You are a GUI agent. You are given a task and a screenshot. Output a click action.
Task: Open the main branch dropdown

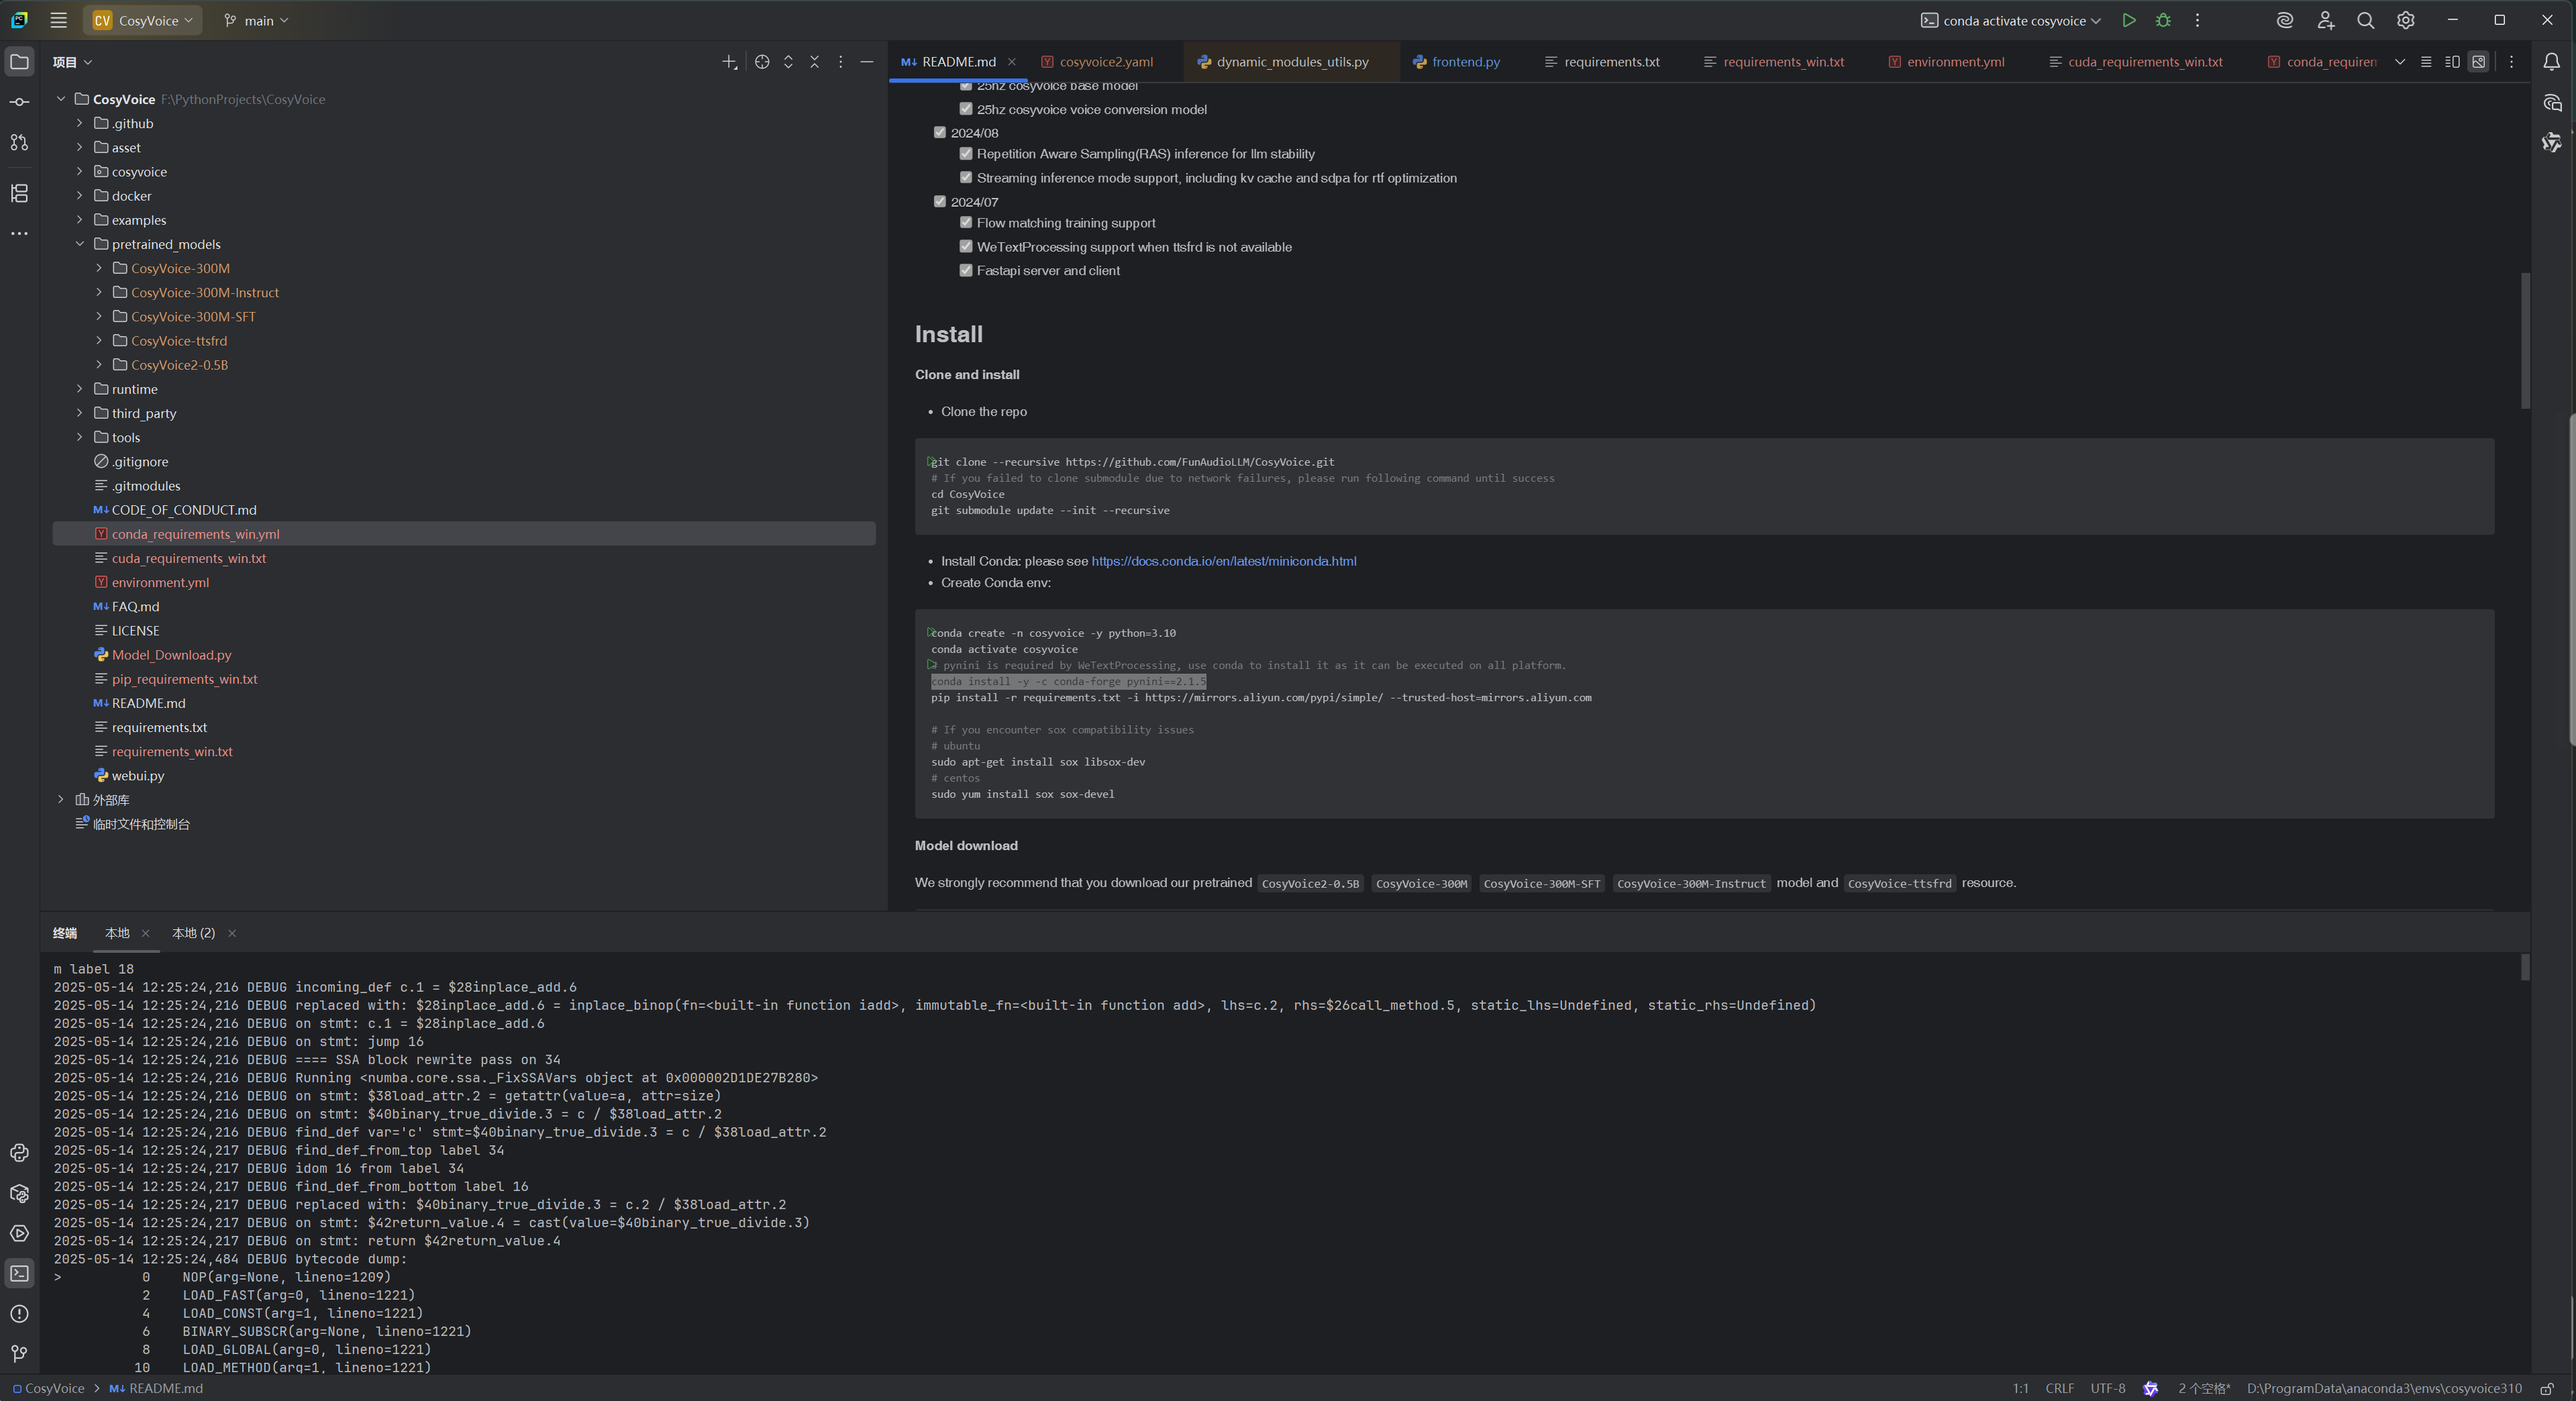pos(257,20)
